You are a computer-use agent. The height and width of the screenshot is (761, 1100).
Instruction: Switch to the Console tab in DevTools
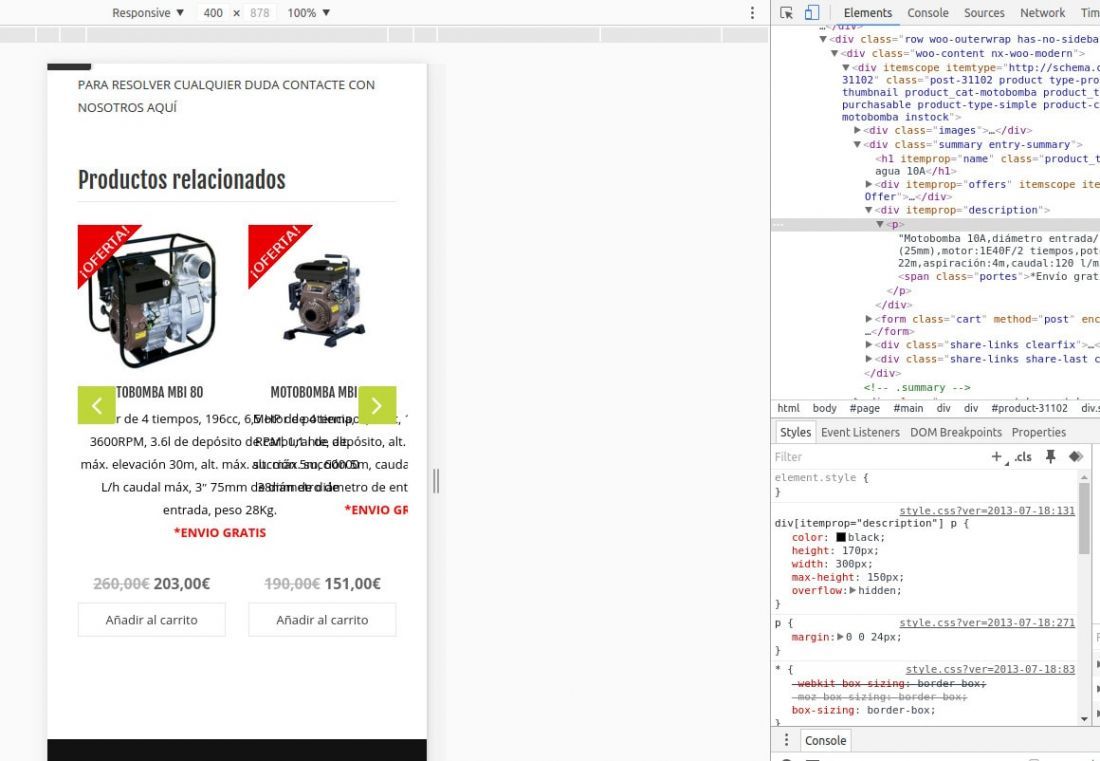[x=927, y=13]
